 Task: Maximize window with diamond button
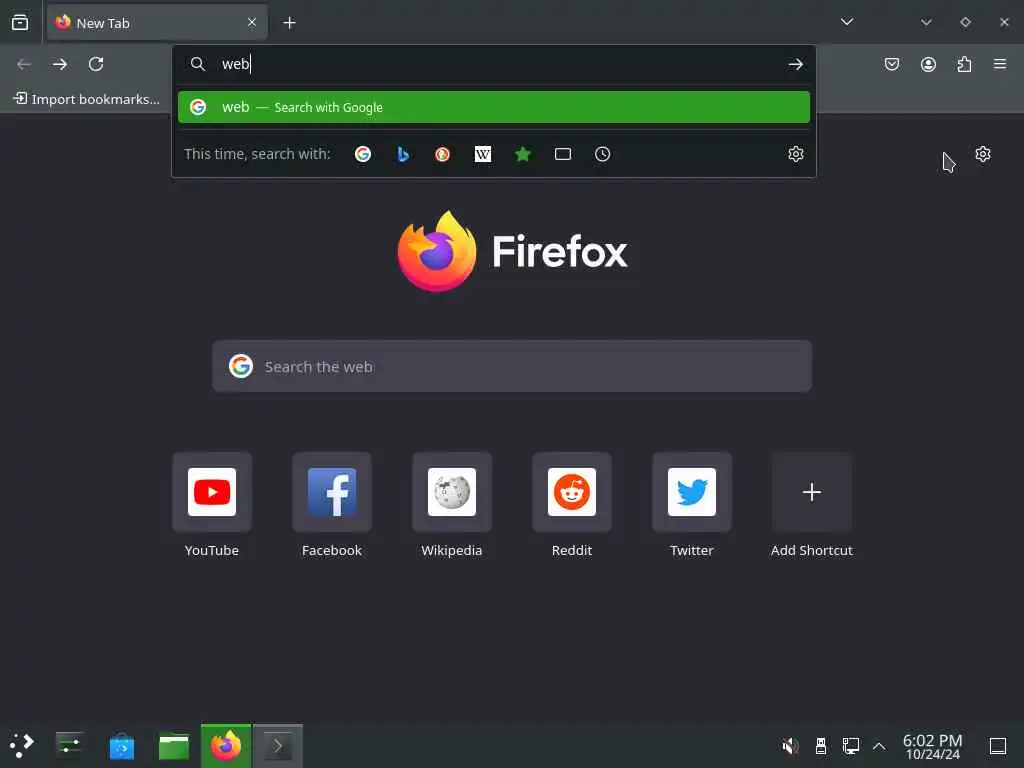(965, 22)
